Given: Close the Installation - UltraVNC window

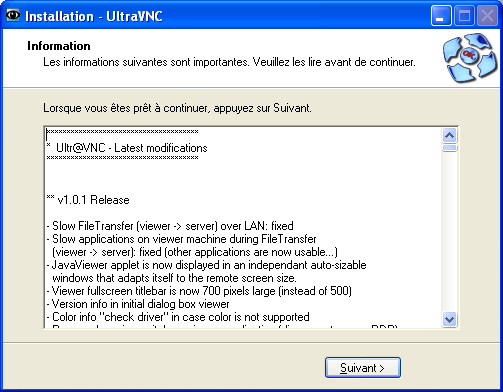Looking at the screenshot, I should pos(487,16).
